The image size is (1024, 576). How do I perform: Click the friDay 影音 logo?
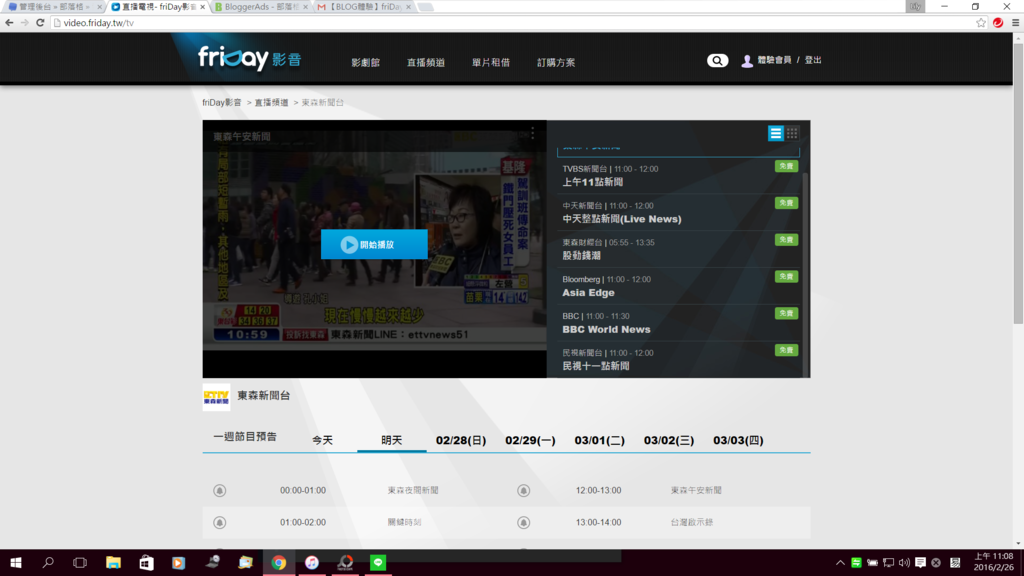250,59
